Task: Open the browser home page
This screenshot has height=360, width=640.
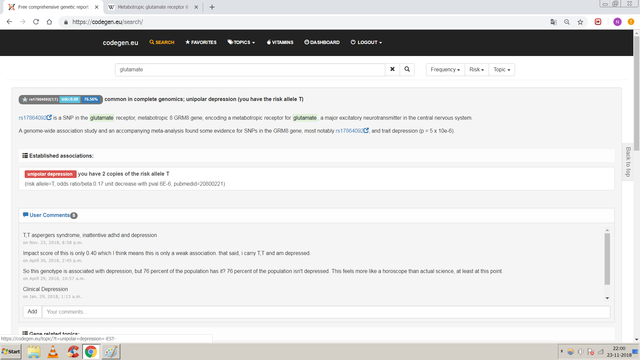Action: (49, 22)
